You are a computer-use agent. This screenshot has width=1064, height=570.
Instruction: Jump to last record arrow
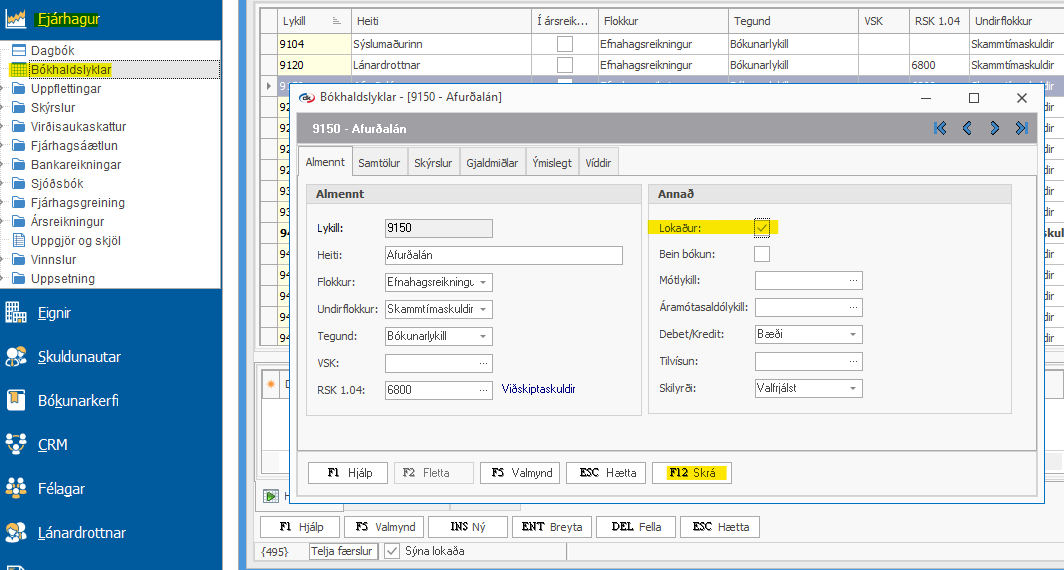[x=1021, y=128]
